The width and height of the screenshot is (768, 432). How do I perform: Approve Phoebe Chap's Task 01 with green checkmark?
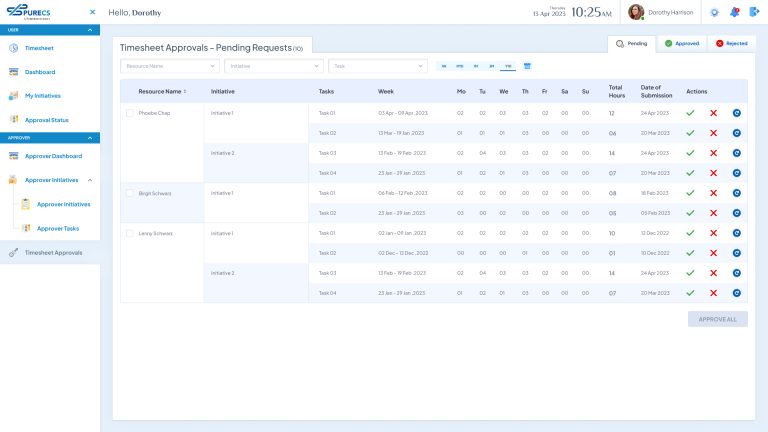coord(690,113)
